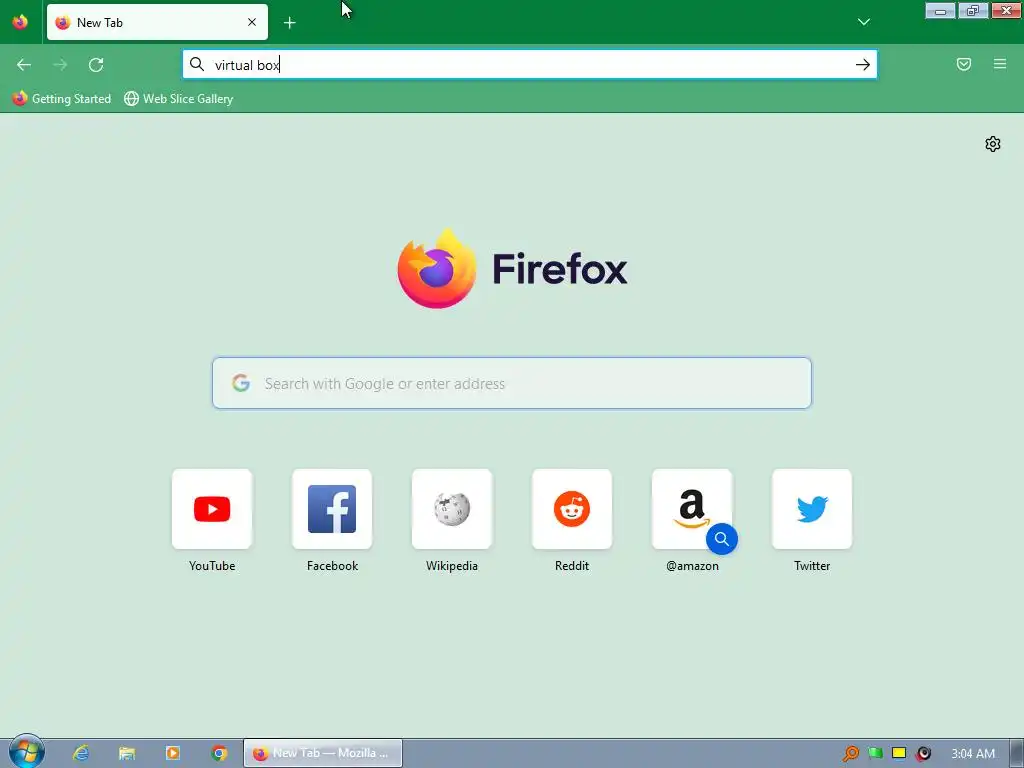Open the list all tabs dropdown
This screenshot has height=768, width=1024.
coord(863,22)
